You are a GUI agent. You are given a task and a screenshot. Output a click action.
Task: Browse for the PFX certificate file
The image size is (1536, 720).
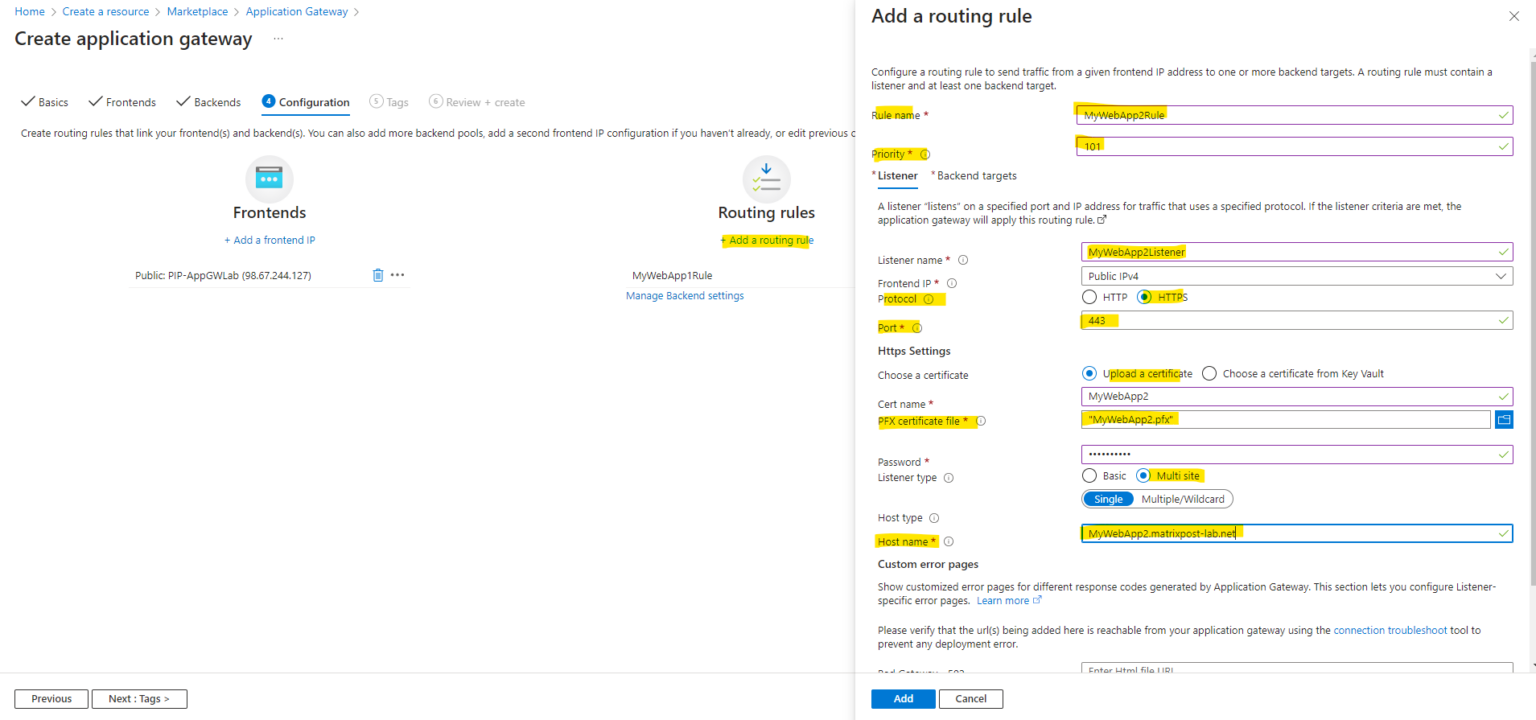click(1504, 419)
